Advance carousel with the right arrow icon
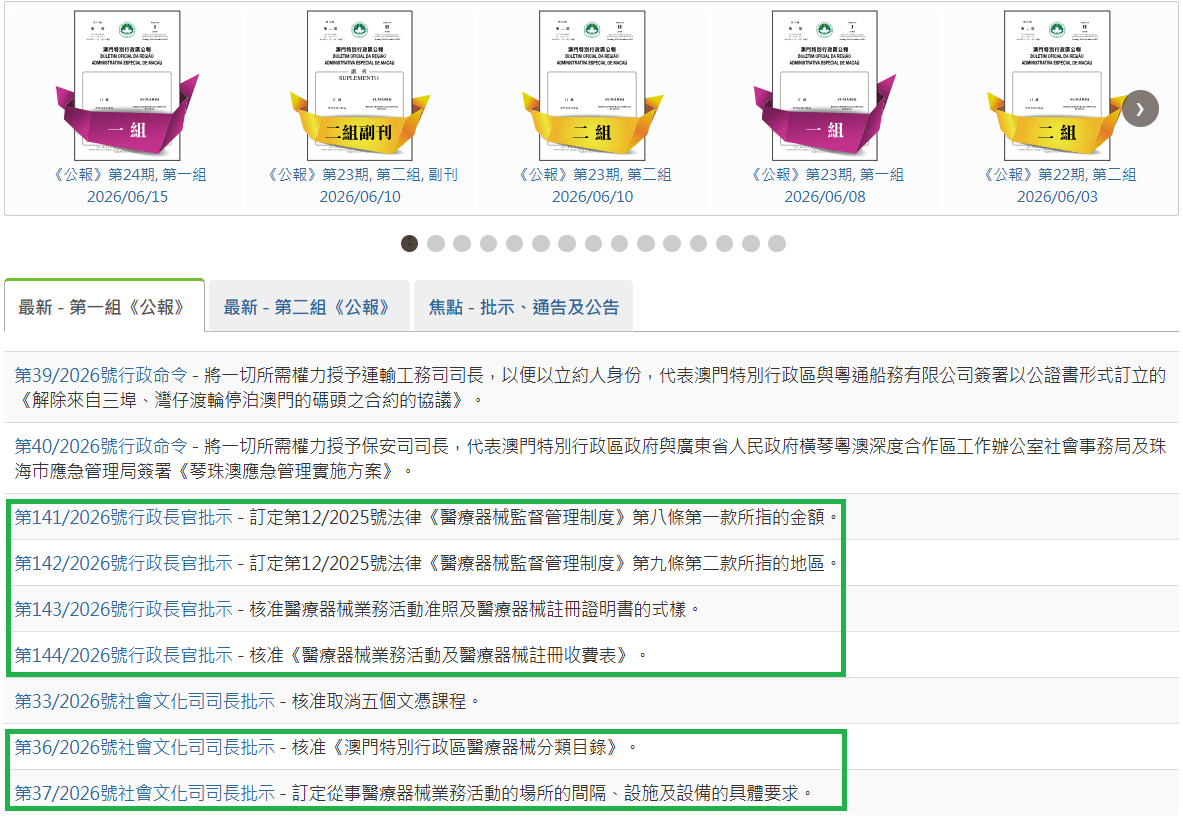This screenshot has width=1183, height=817. (x=1140, y=109)
